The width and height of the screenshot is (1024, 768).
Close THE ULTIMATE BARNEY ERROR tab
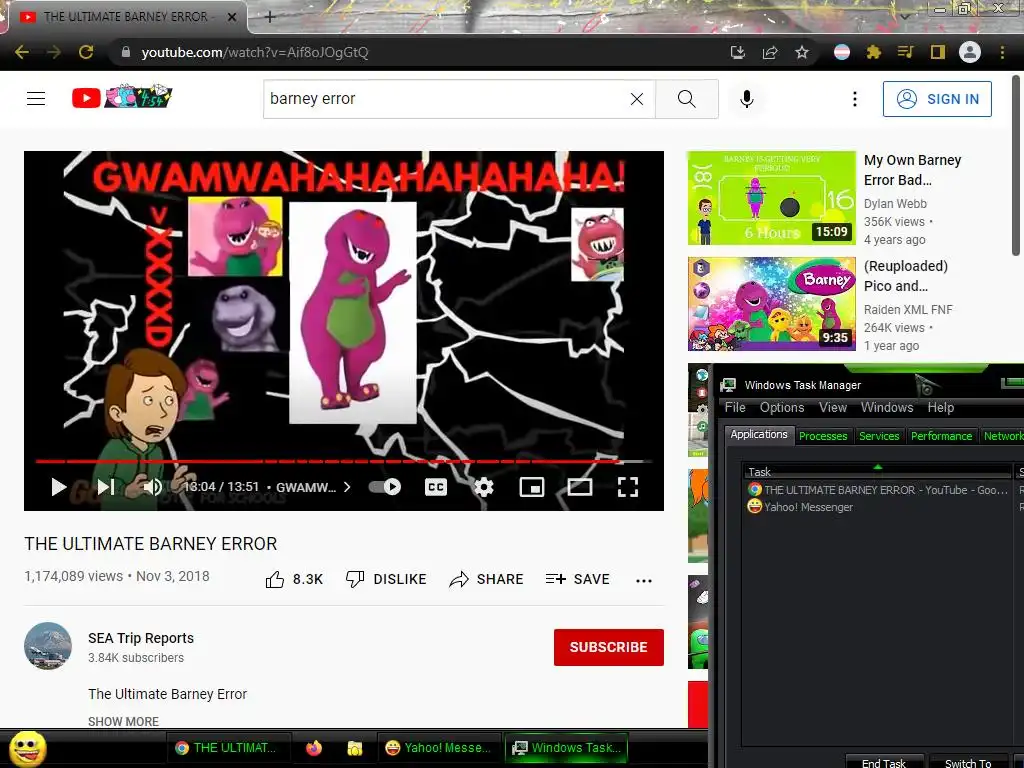click(232, 17)
